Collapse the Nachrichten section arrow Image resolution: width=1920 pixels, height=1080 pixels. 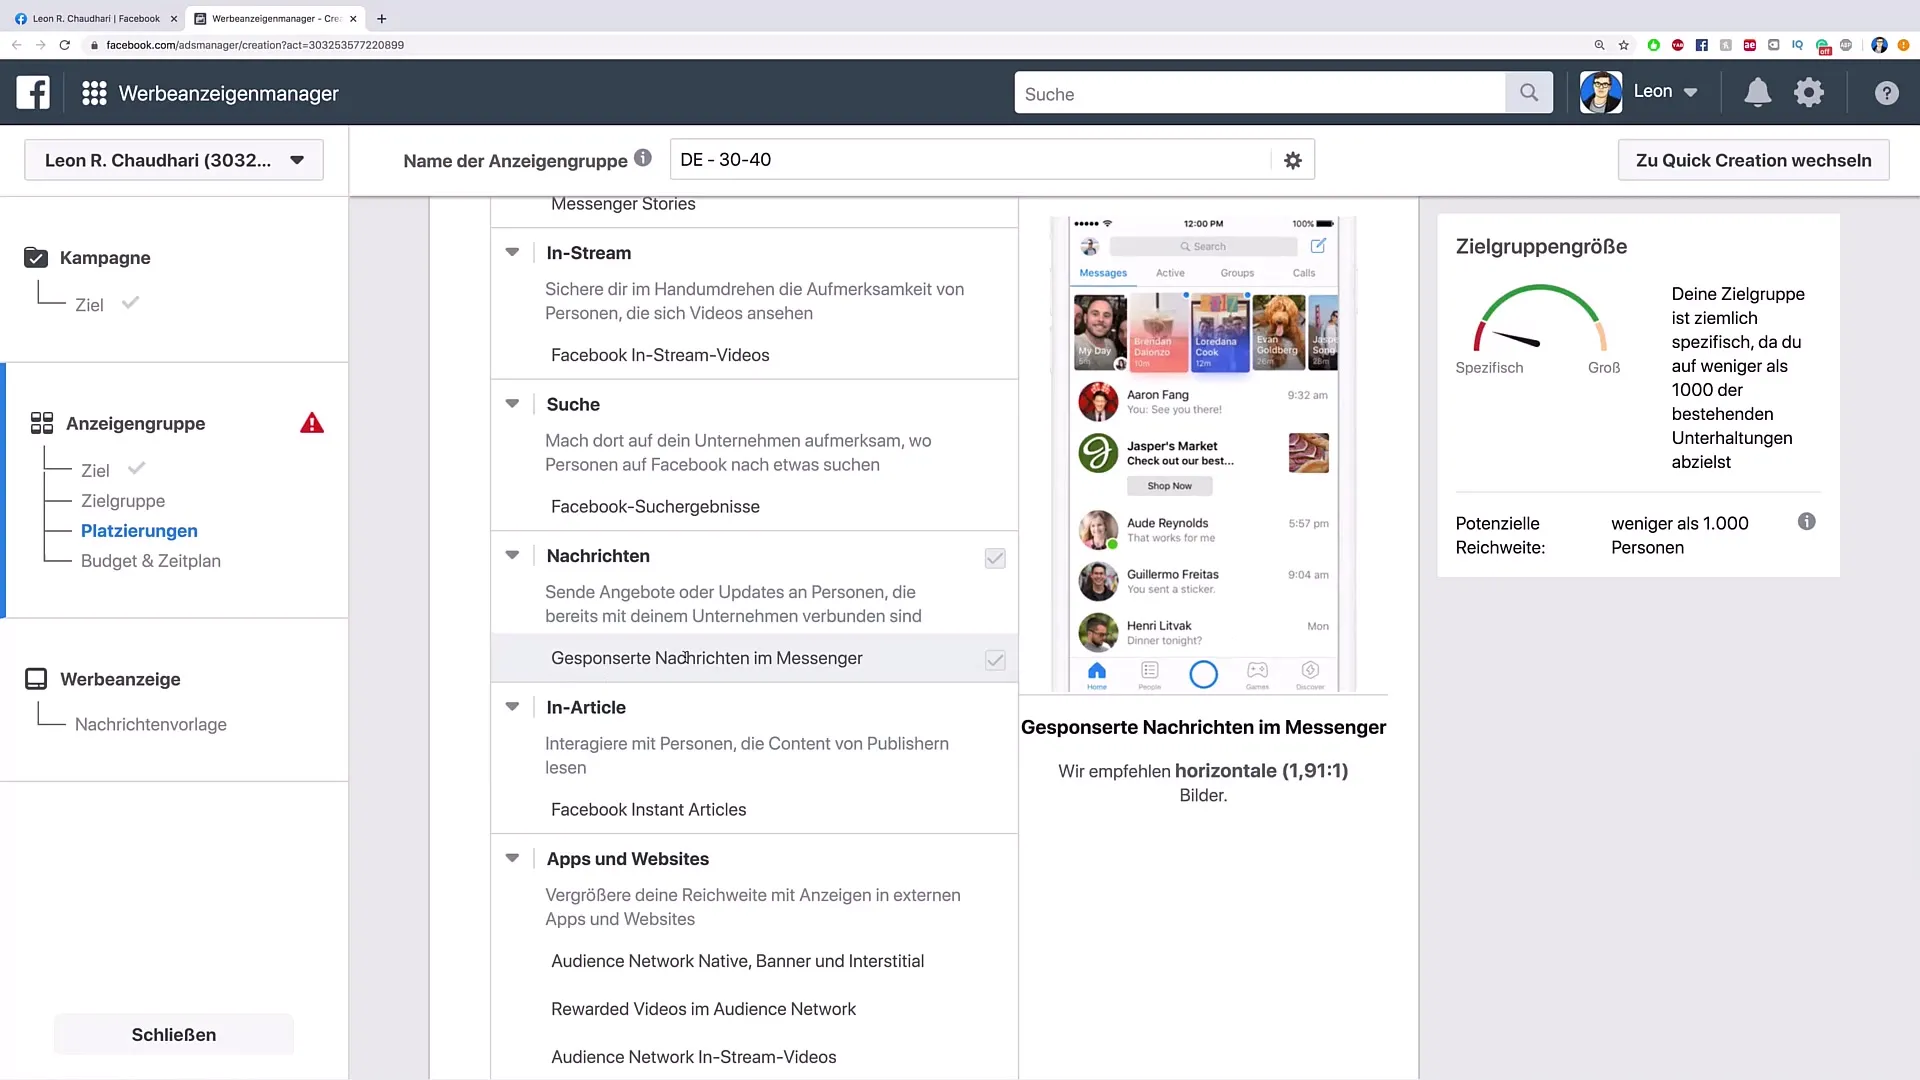click(x=512, y=555)
